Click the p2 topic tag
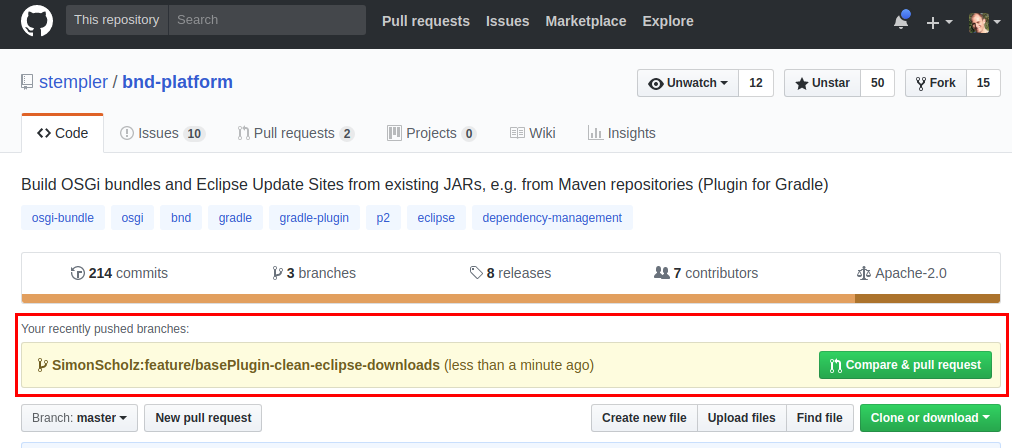1012x448 pixels. pos(383,218)
